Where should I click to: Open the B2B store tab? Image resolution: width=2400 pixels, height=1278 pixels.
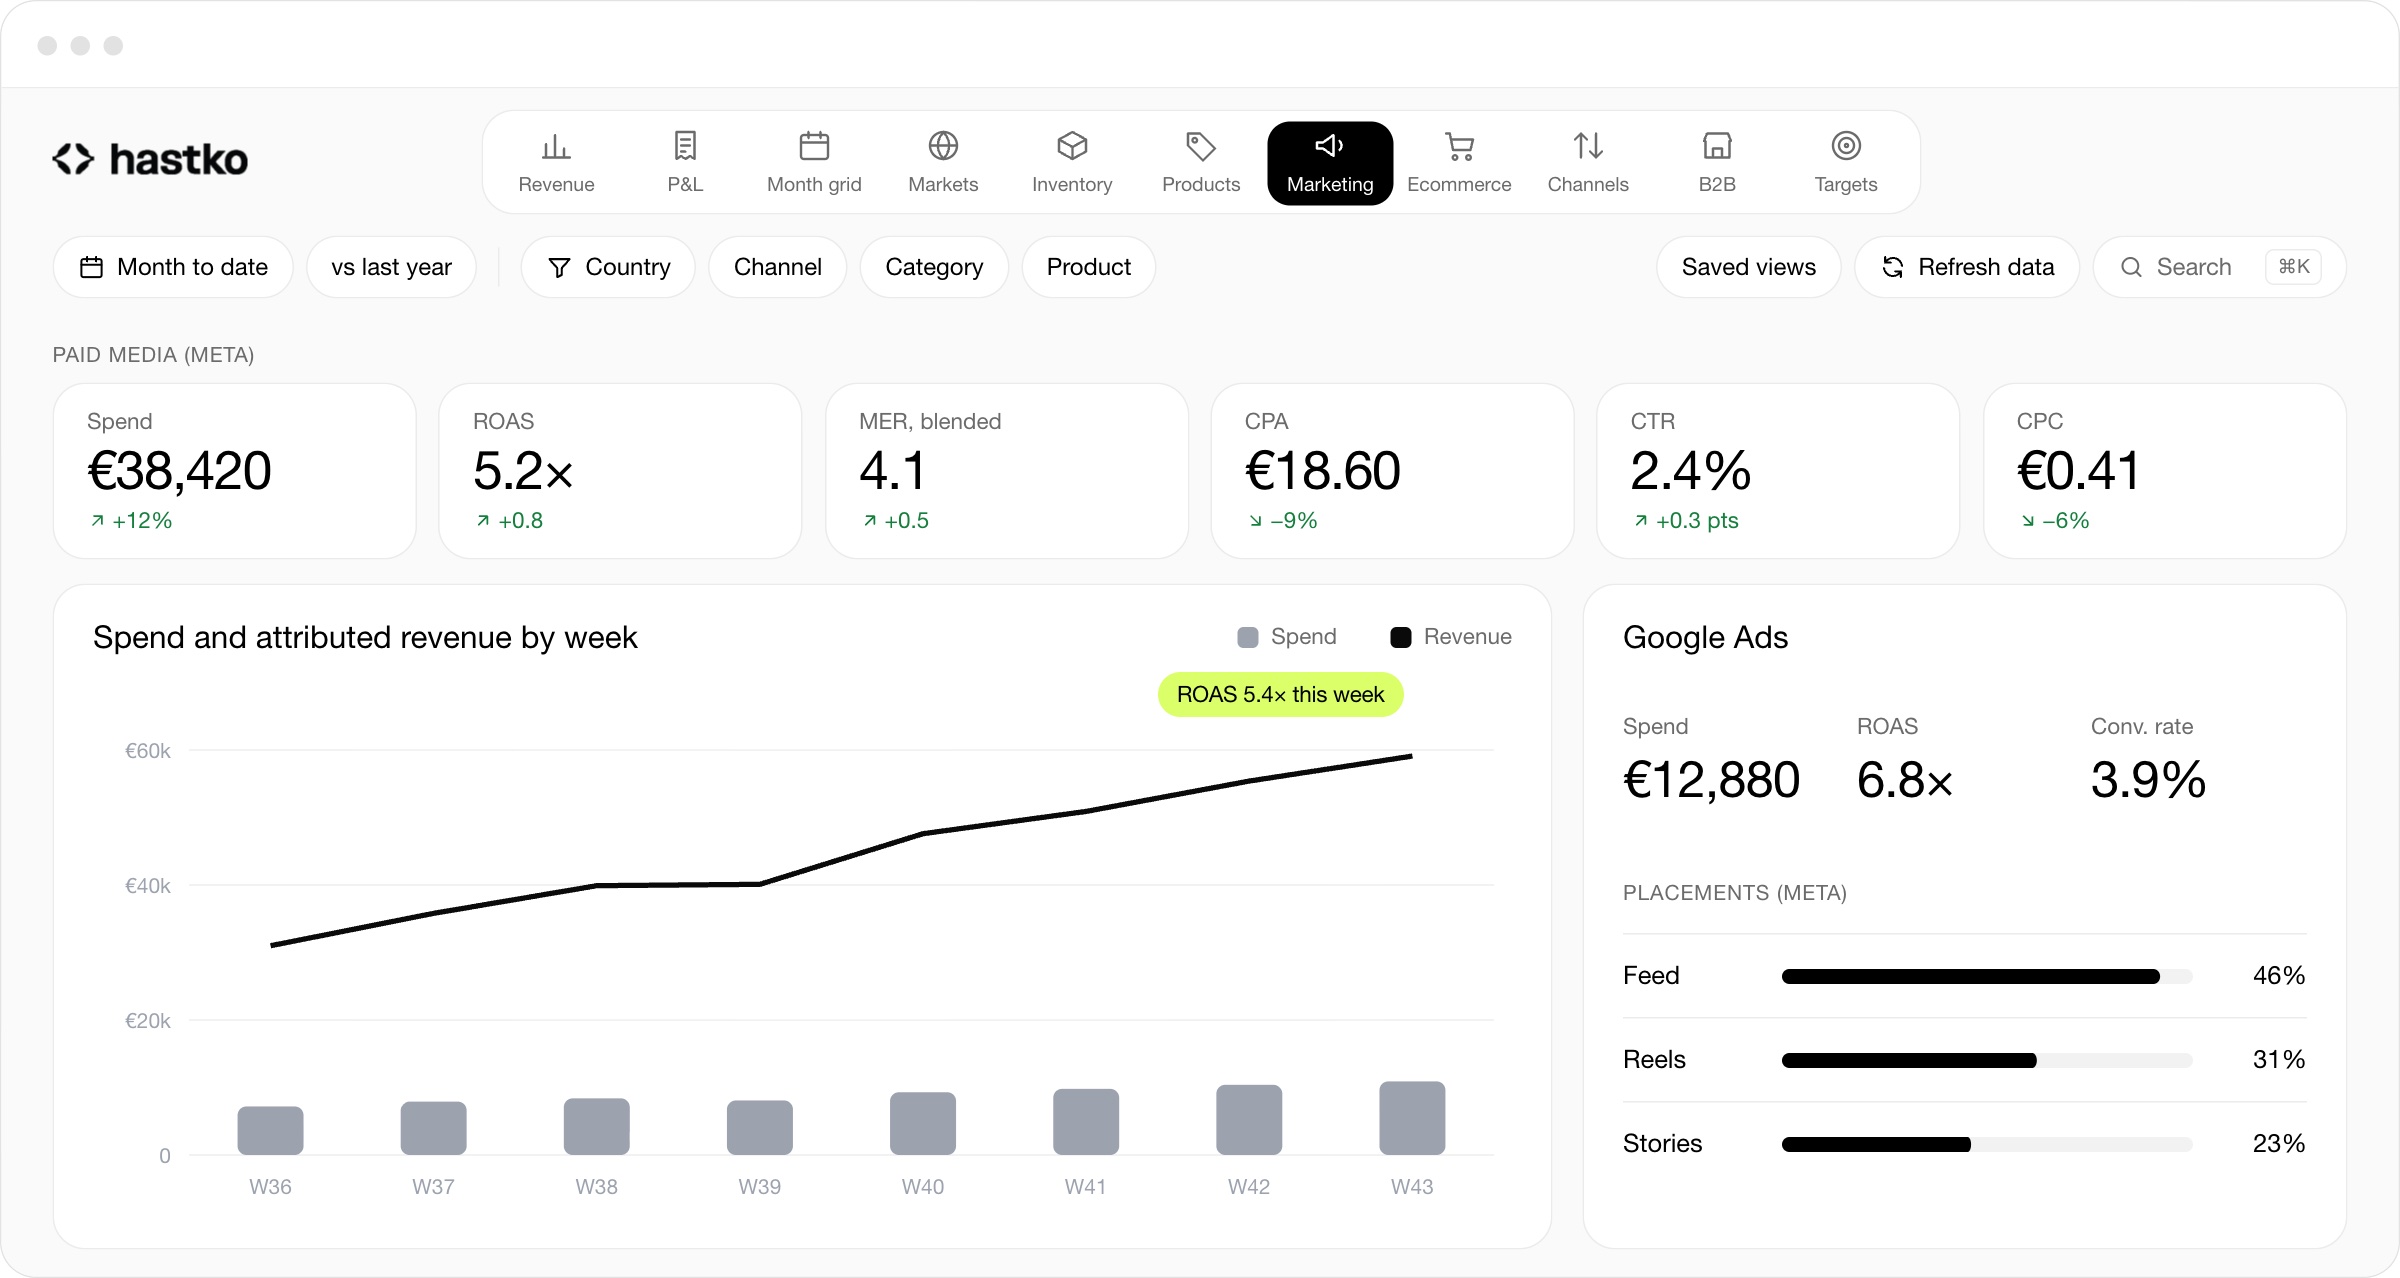click(1717, 163)
